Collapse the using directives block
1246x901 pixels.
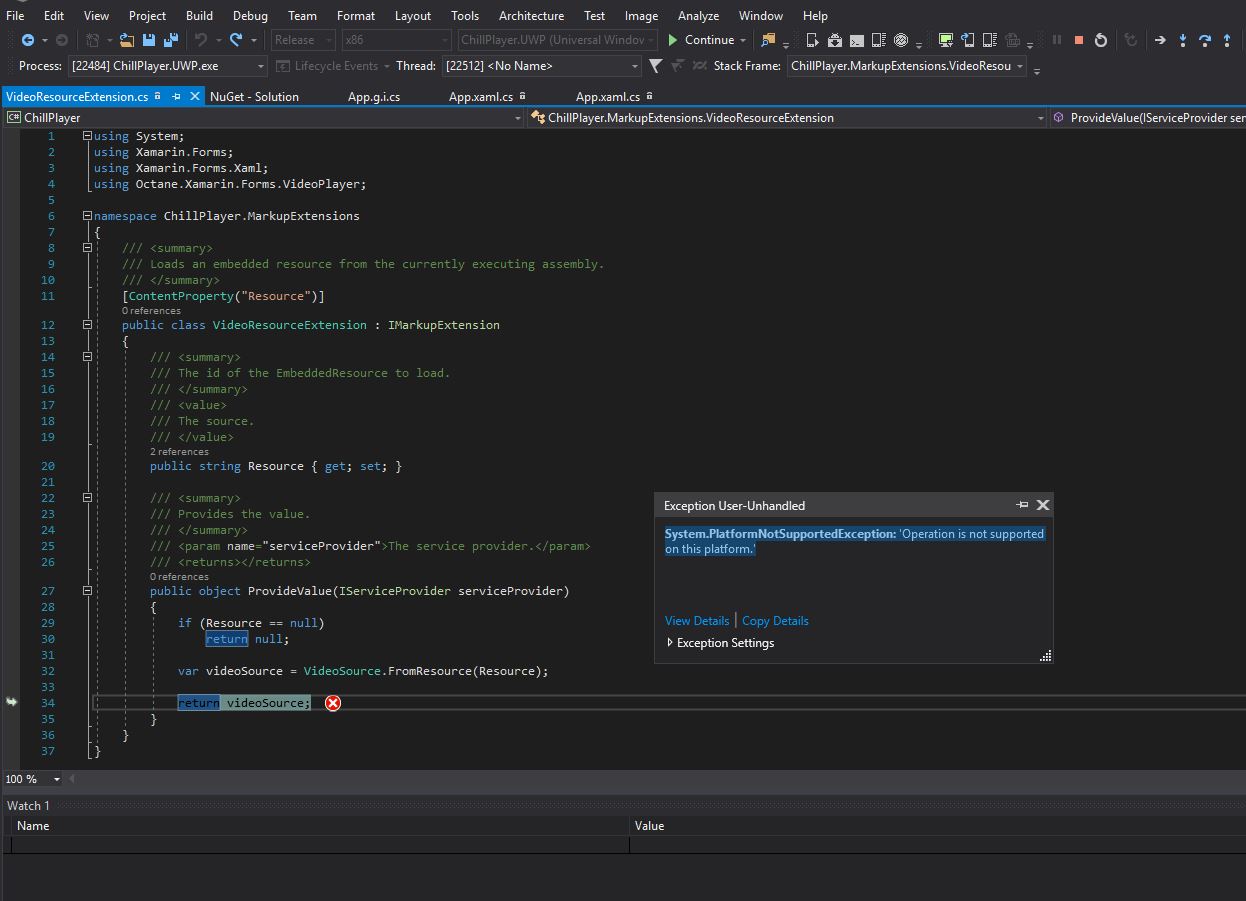(x=87, y=135)
